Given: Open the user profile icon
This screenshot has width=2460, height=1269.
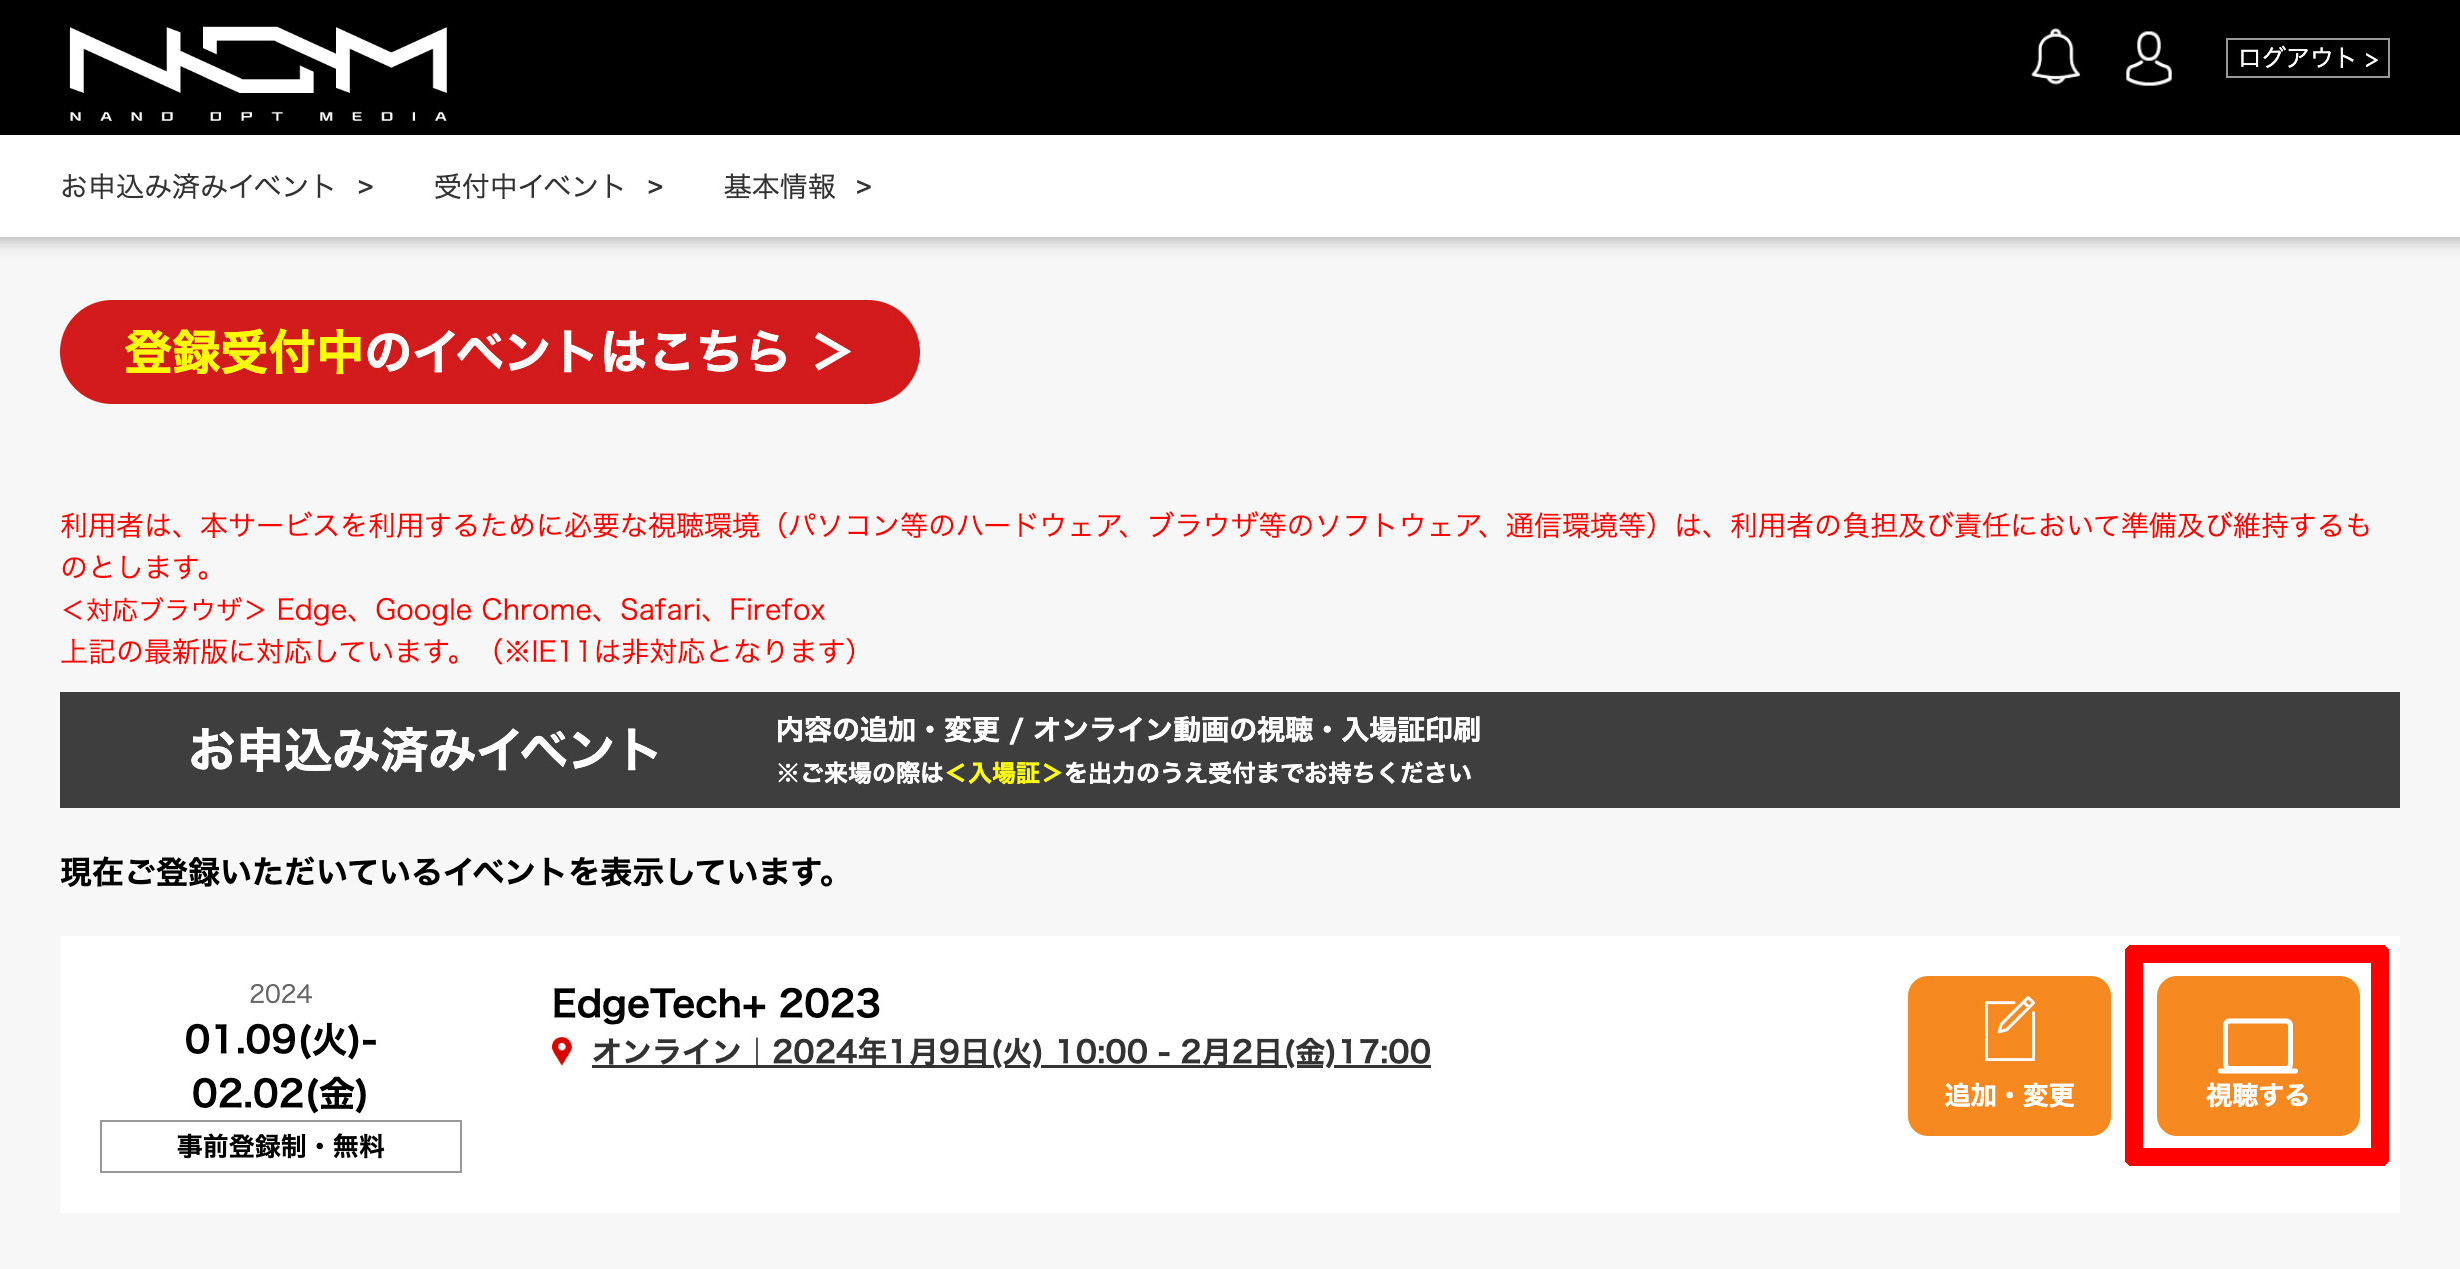Looking at the screenshot, I should (2148, 58).
